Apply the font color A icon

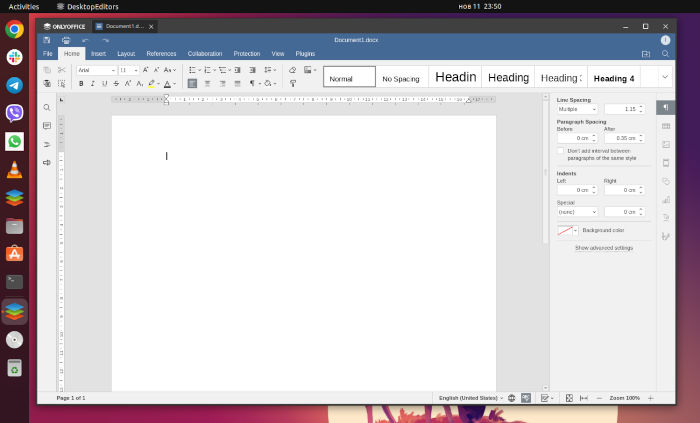(167, 83)
